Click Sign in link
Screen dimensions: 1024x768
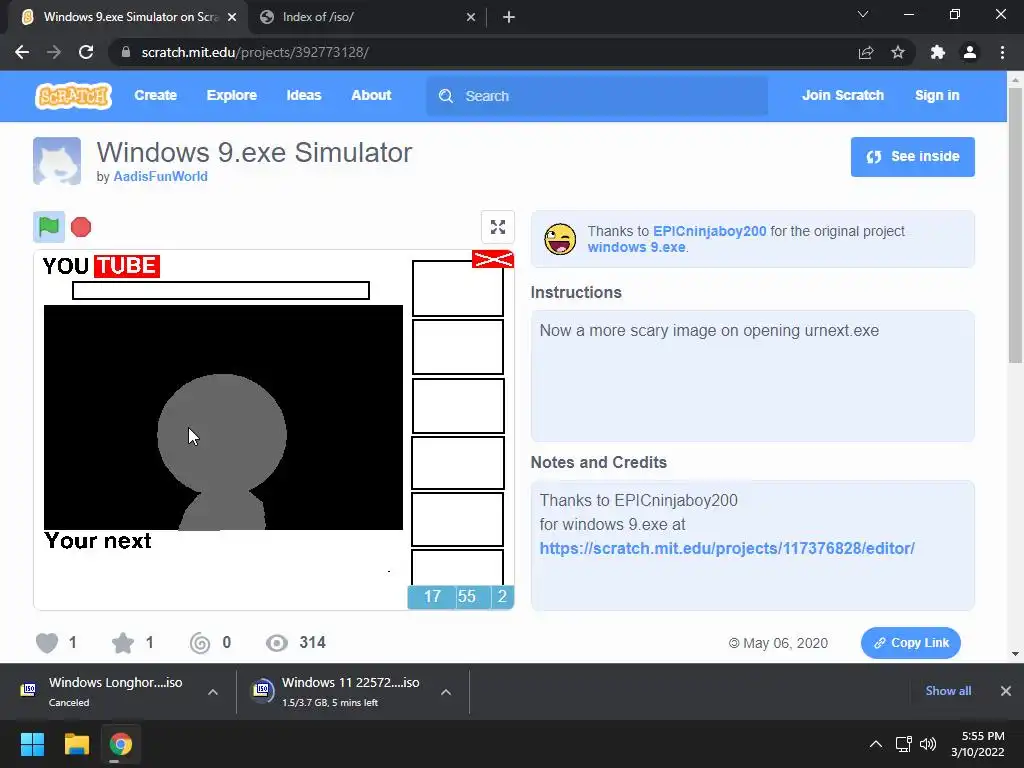[937, 95]
